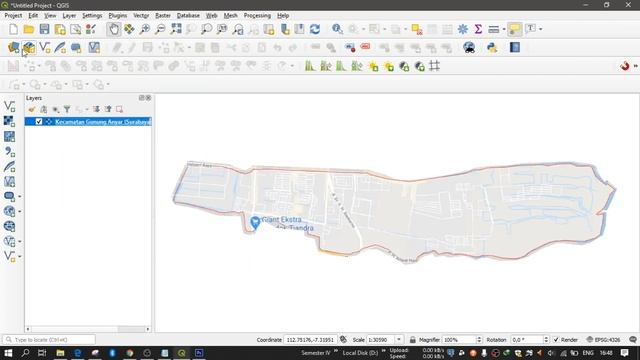Select the Pan Map hand tool

(x=113, y=29)
